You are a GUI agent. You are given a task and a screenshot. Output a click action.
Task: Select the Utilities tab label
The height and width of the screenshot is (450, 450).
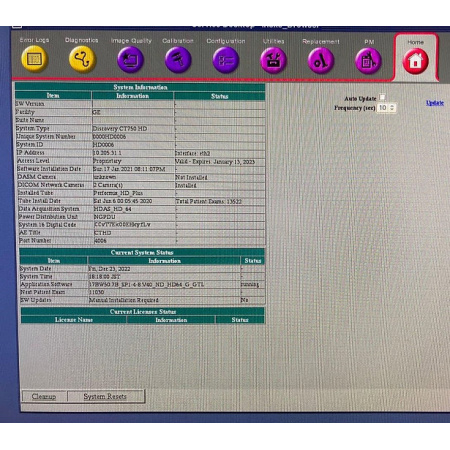(273, 41)
